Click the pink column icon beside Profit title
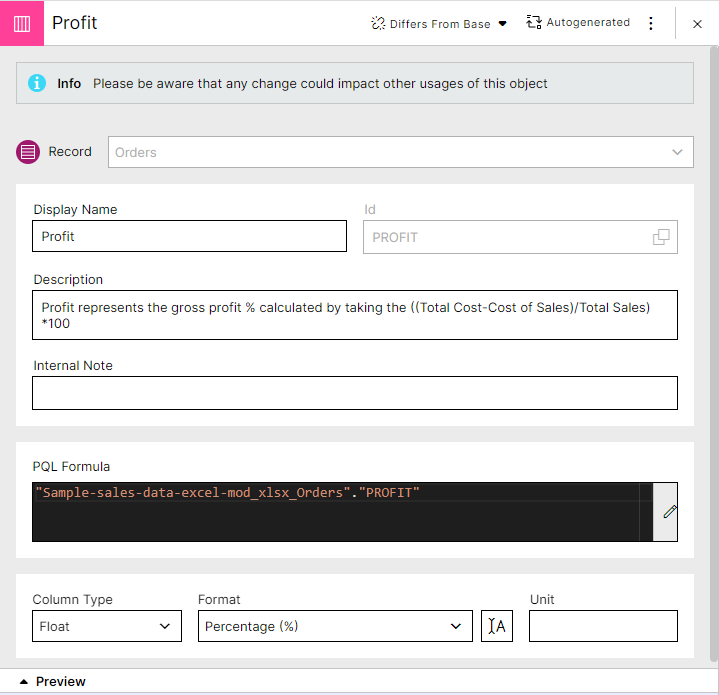Image resolution: width=719 pixels, height=695 pixels. (22, 23)
